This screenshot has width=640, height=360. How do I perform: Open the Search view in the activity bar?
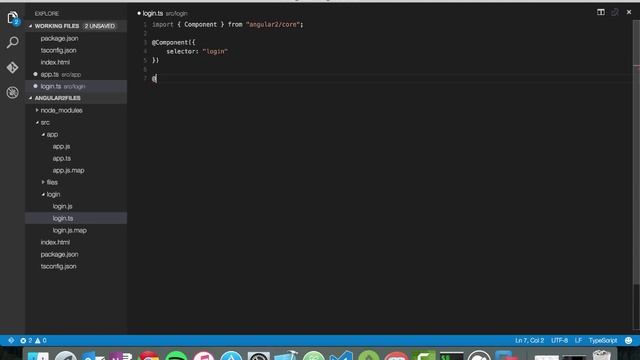(13, 42)
